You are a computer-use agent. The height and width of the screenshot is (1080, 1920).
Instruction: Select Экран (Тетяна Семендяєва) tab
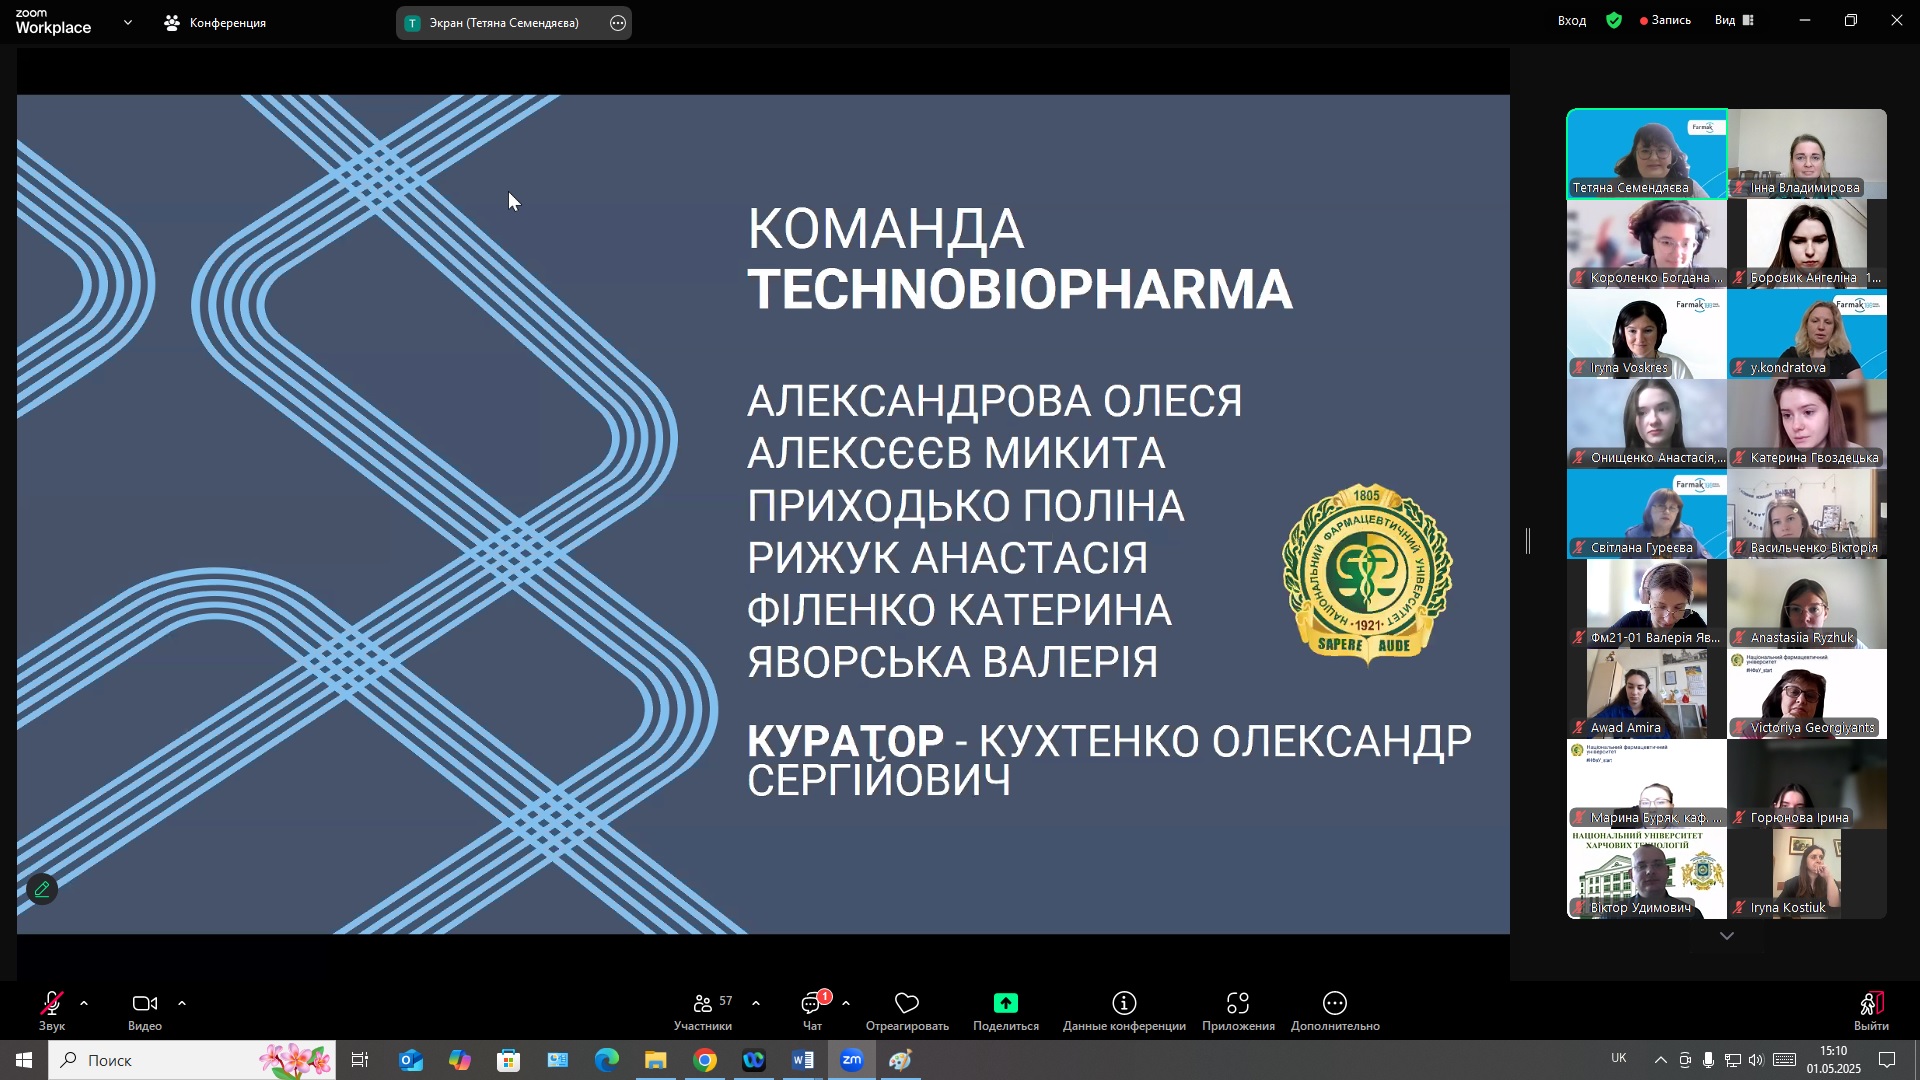point(503,22)
